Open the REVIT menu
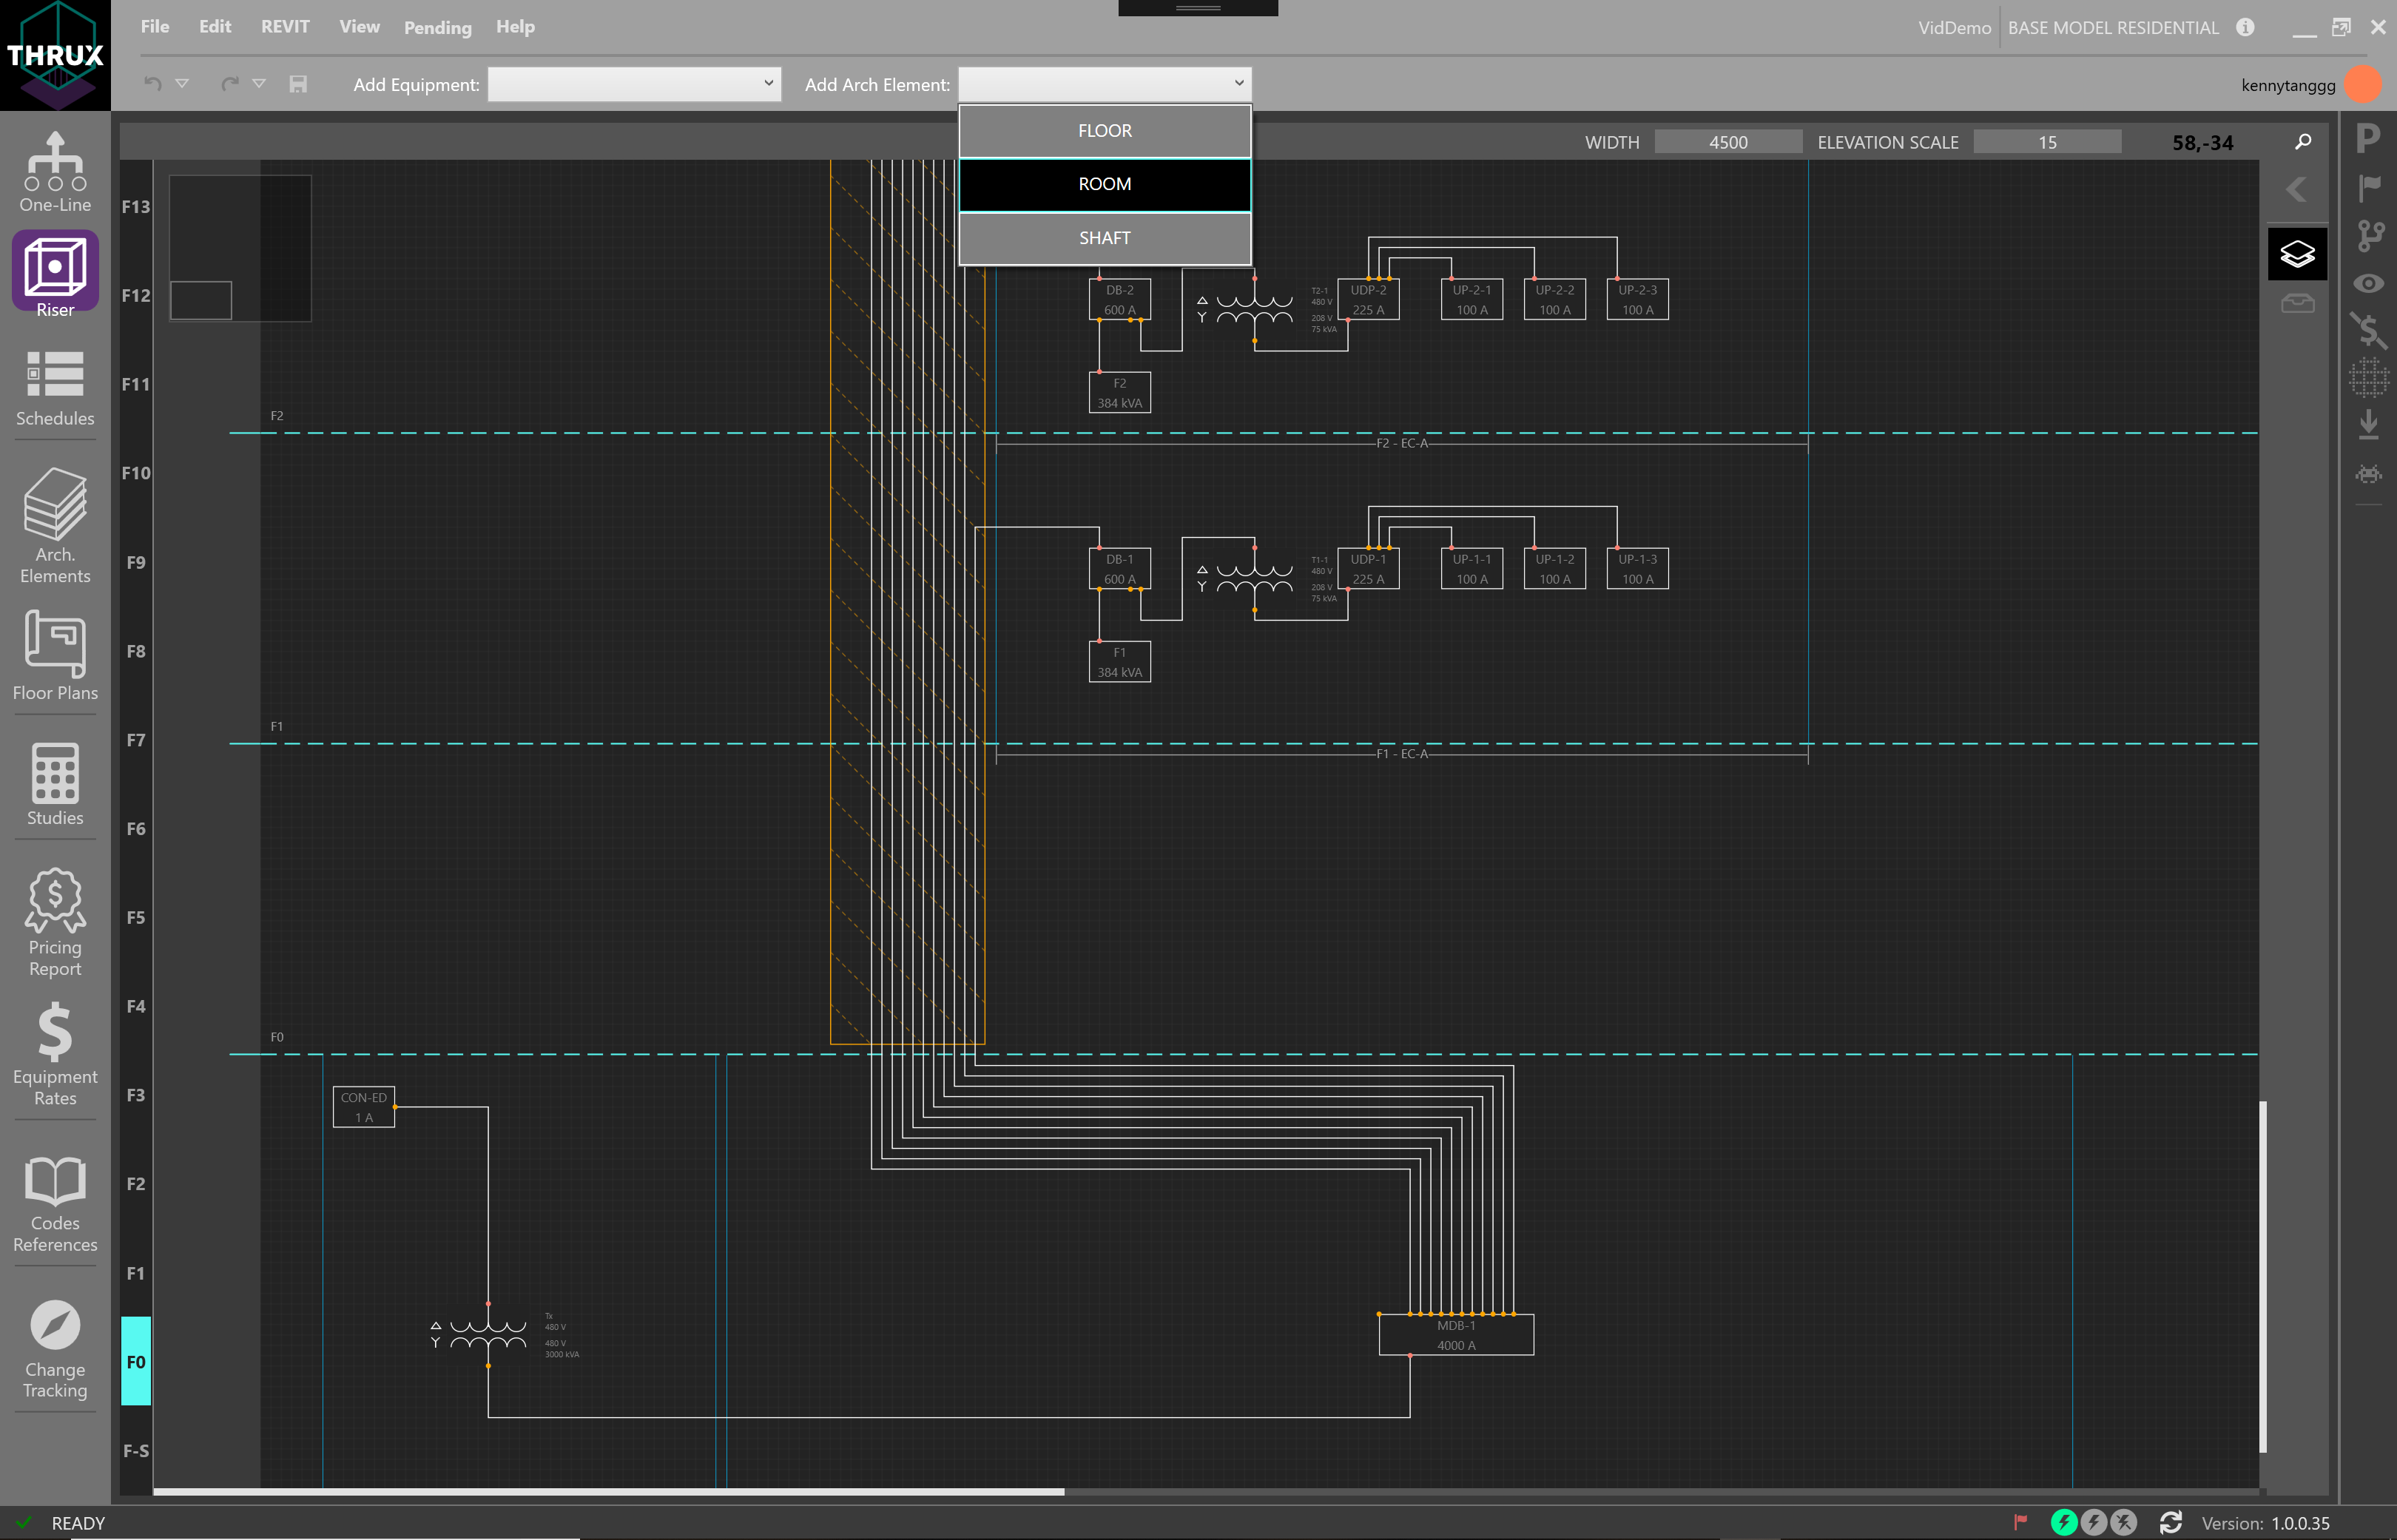Viewport: 2397px width, 1540px height. click(x=285, y=27)
